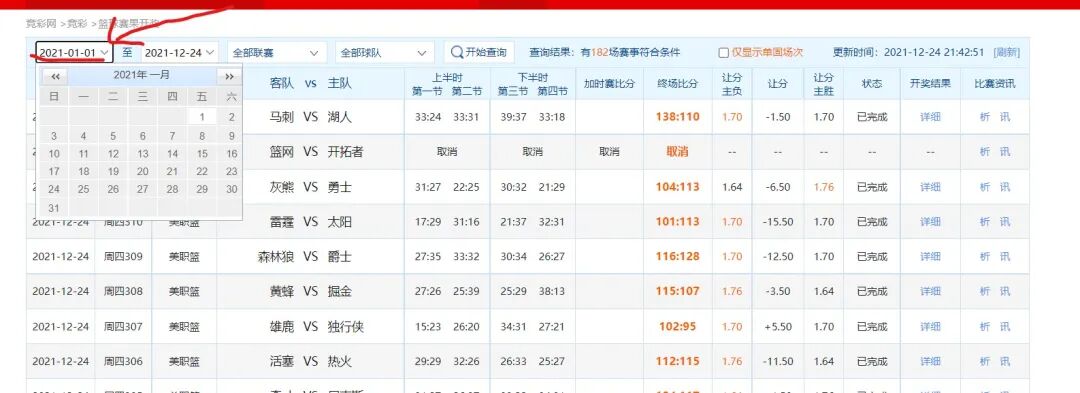The image size is (1080, 393).
Task: Click the calendar title 2021年 一月
Action: (x=142, y=75)
